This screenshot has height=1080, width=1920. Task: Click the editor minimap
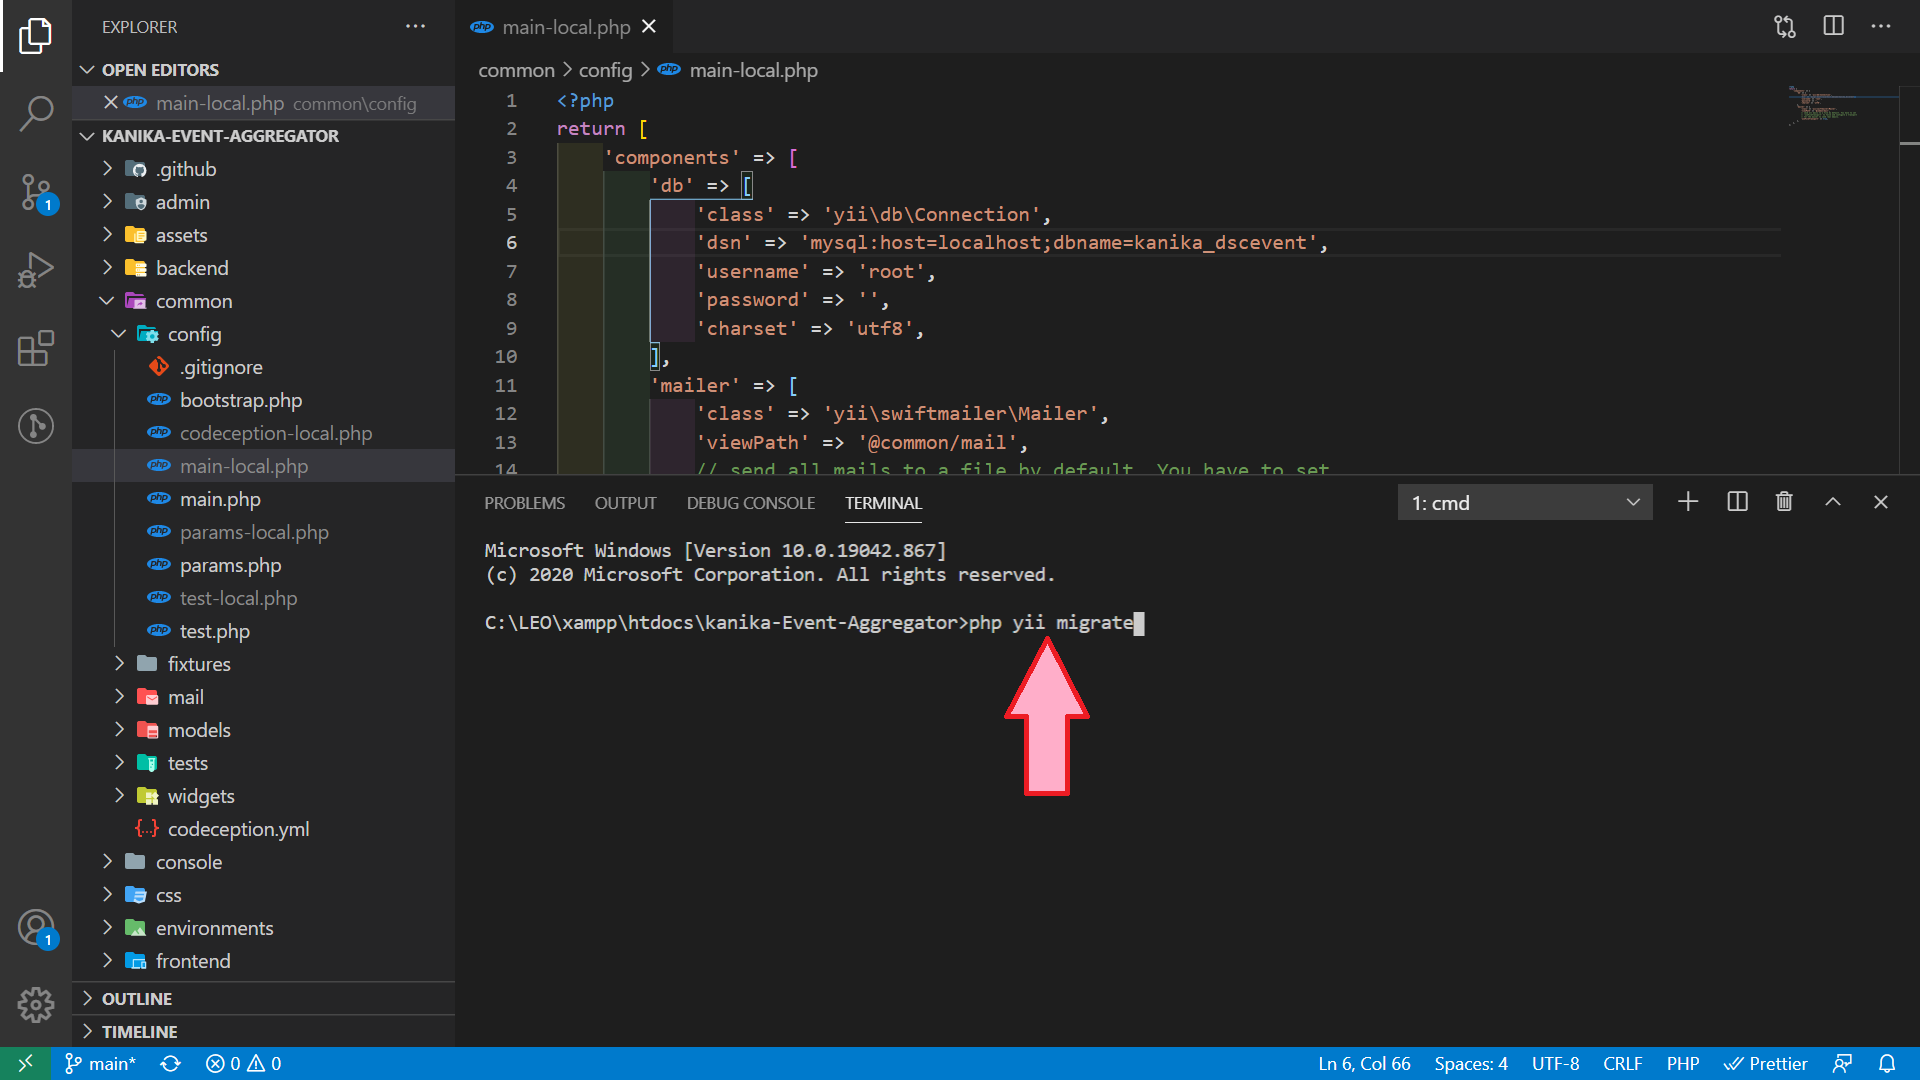(1842, 105)
